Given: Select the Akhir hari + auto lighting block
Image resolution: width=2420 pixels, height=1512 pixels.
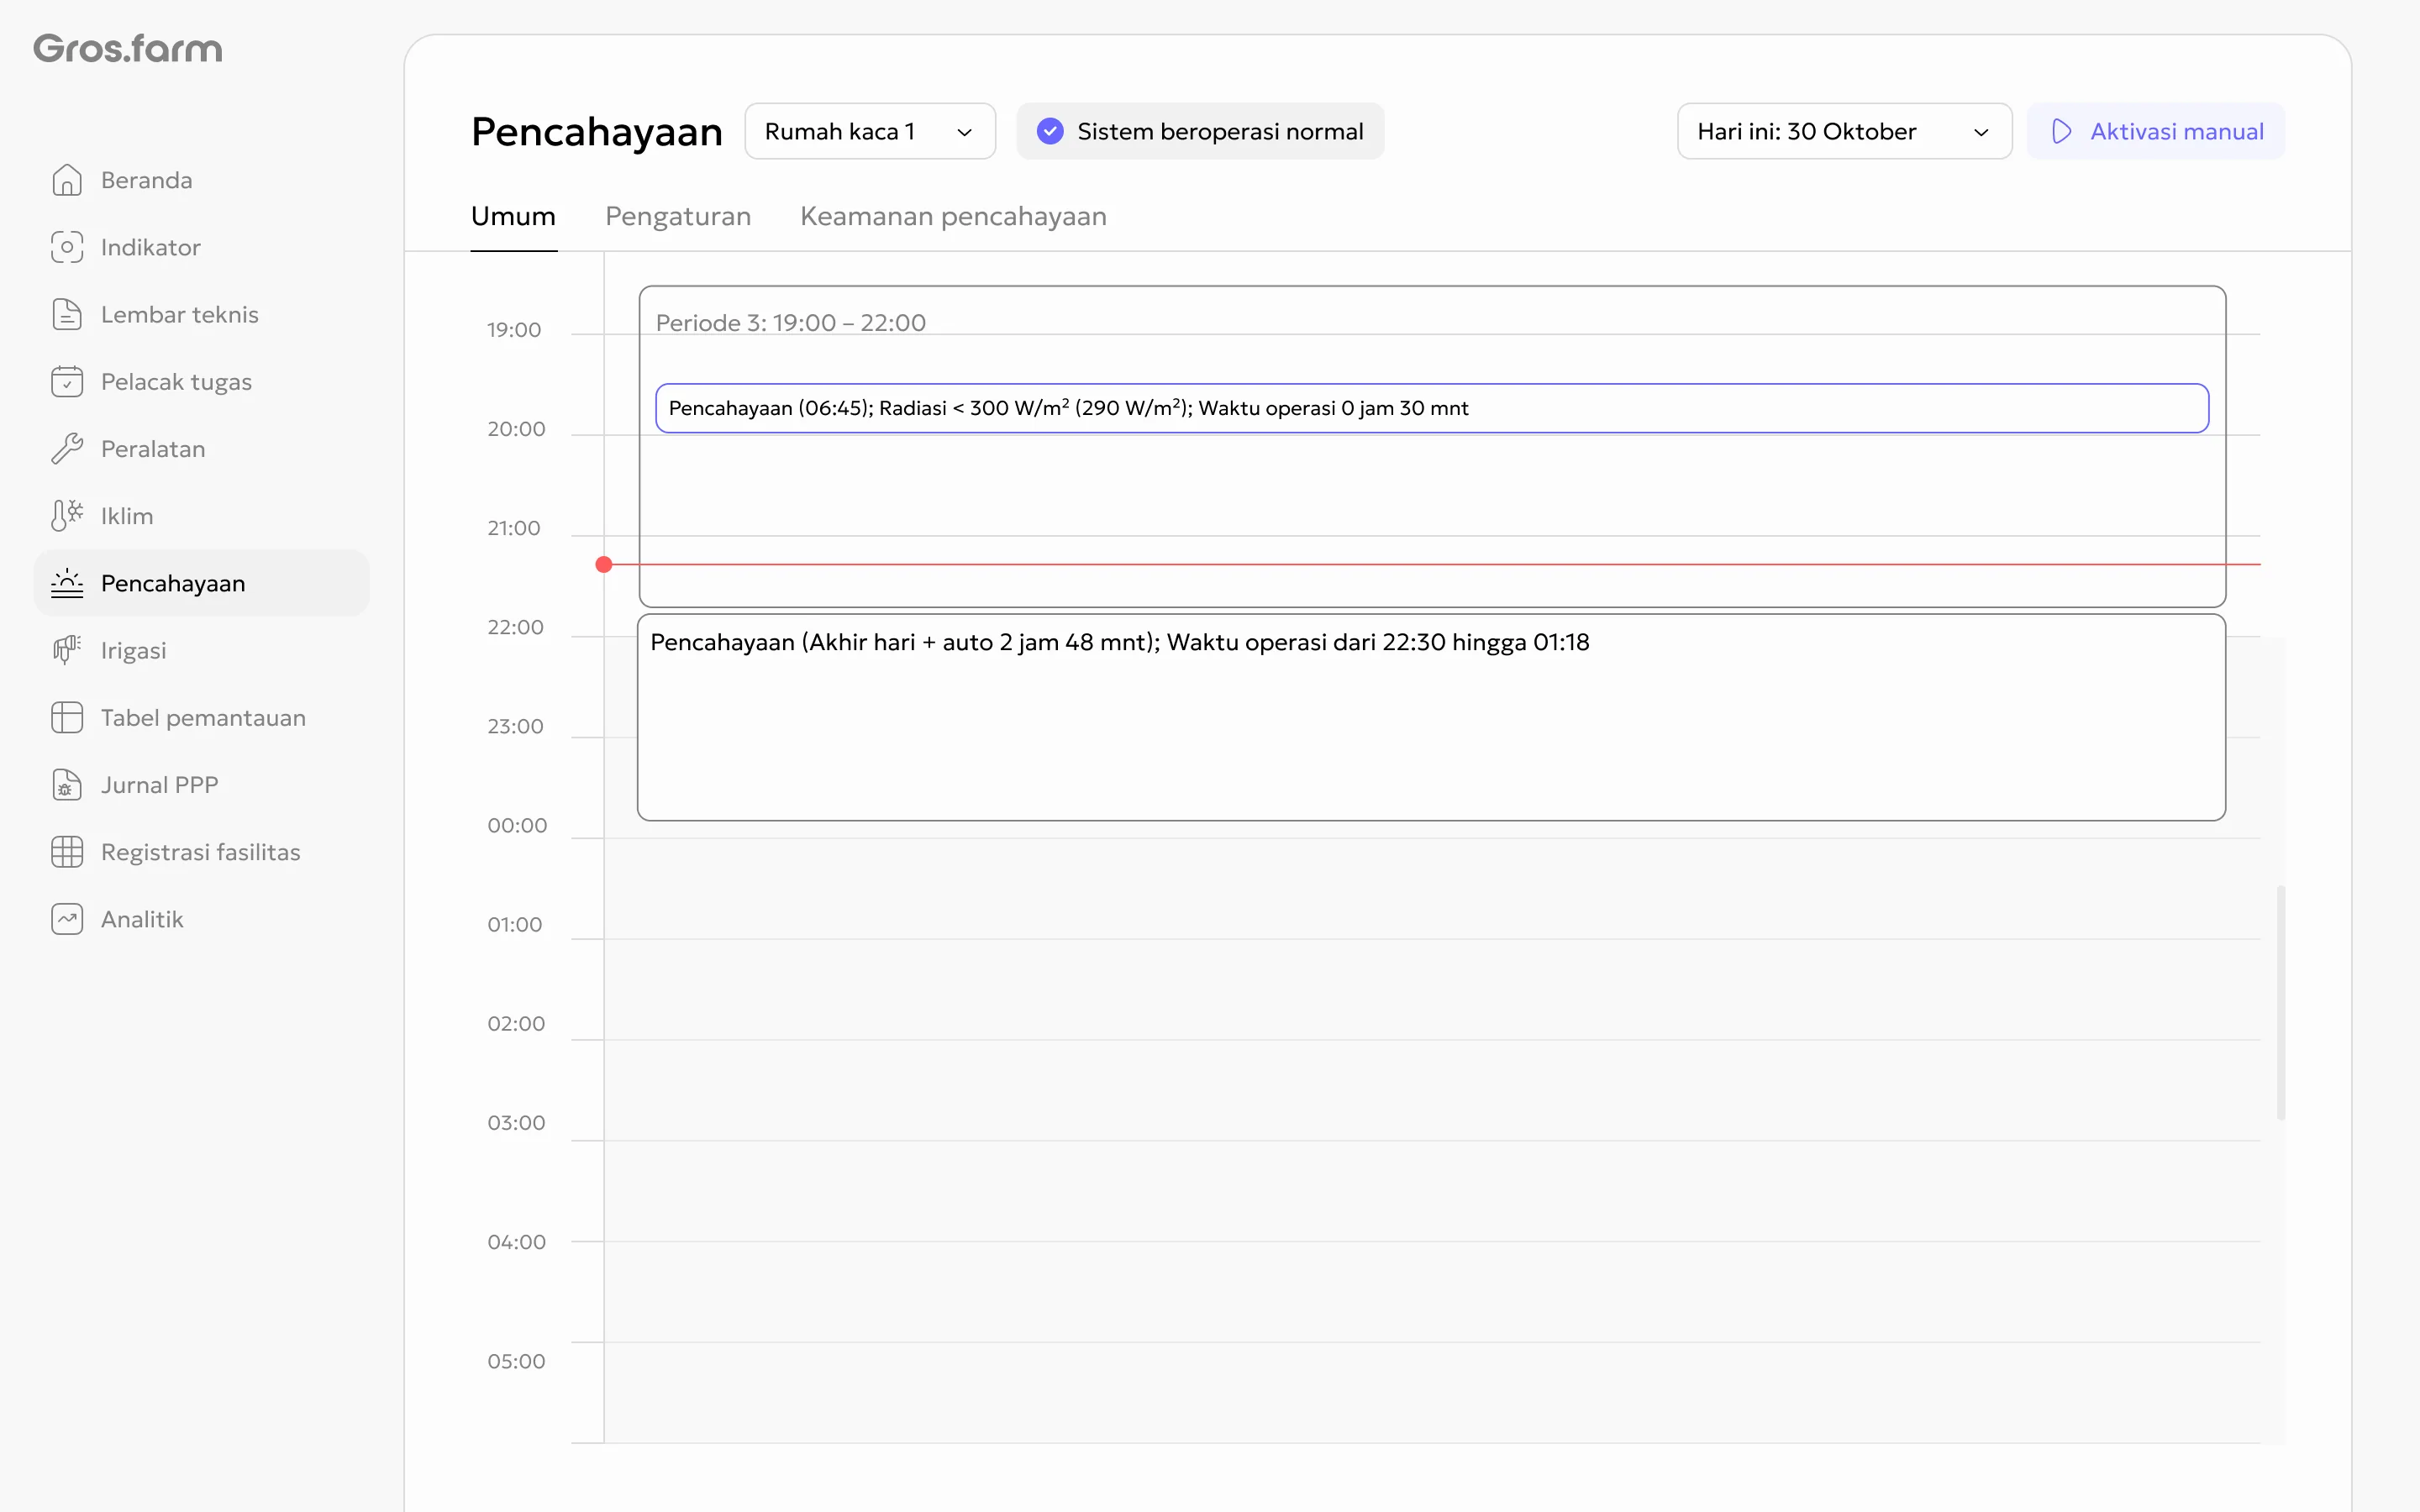Looking at the screenshot, I should [1432, 717].
